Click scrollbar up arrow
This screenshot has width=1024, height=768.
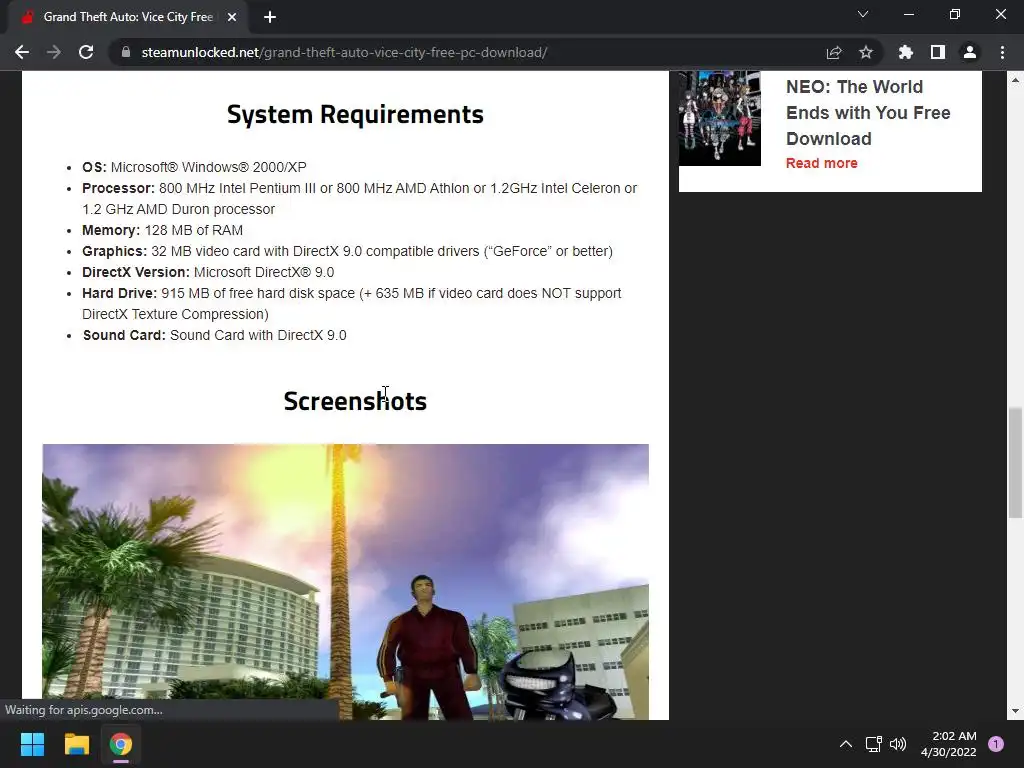[1015, 80]
